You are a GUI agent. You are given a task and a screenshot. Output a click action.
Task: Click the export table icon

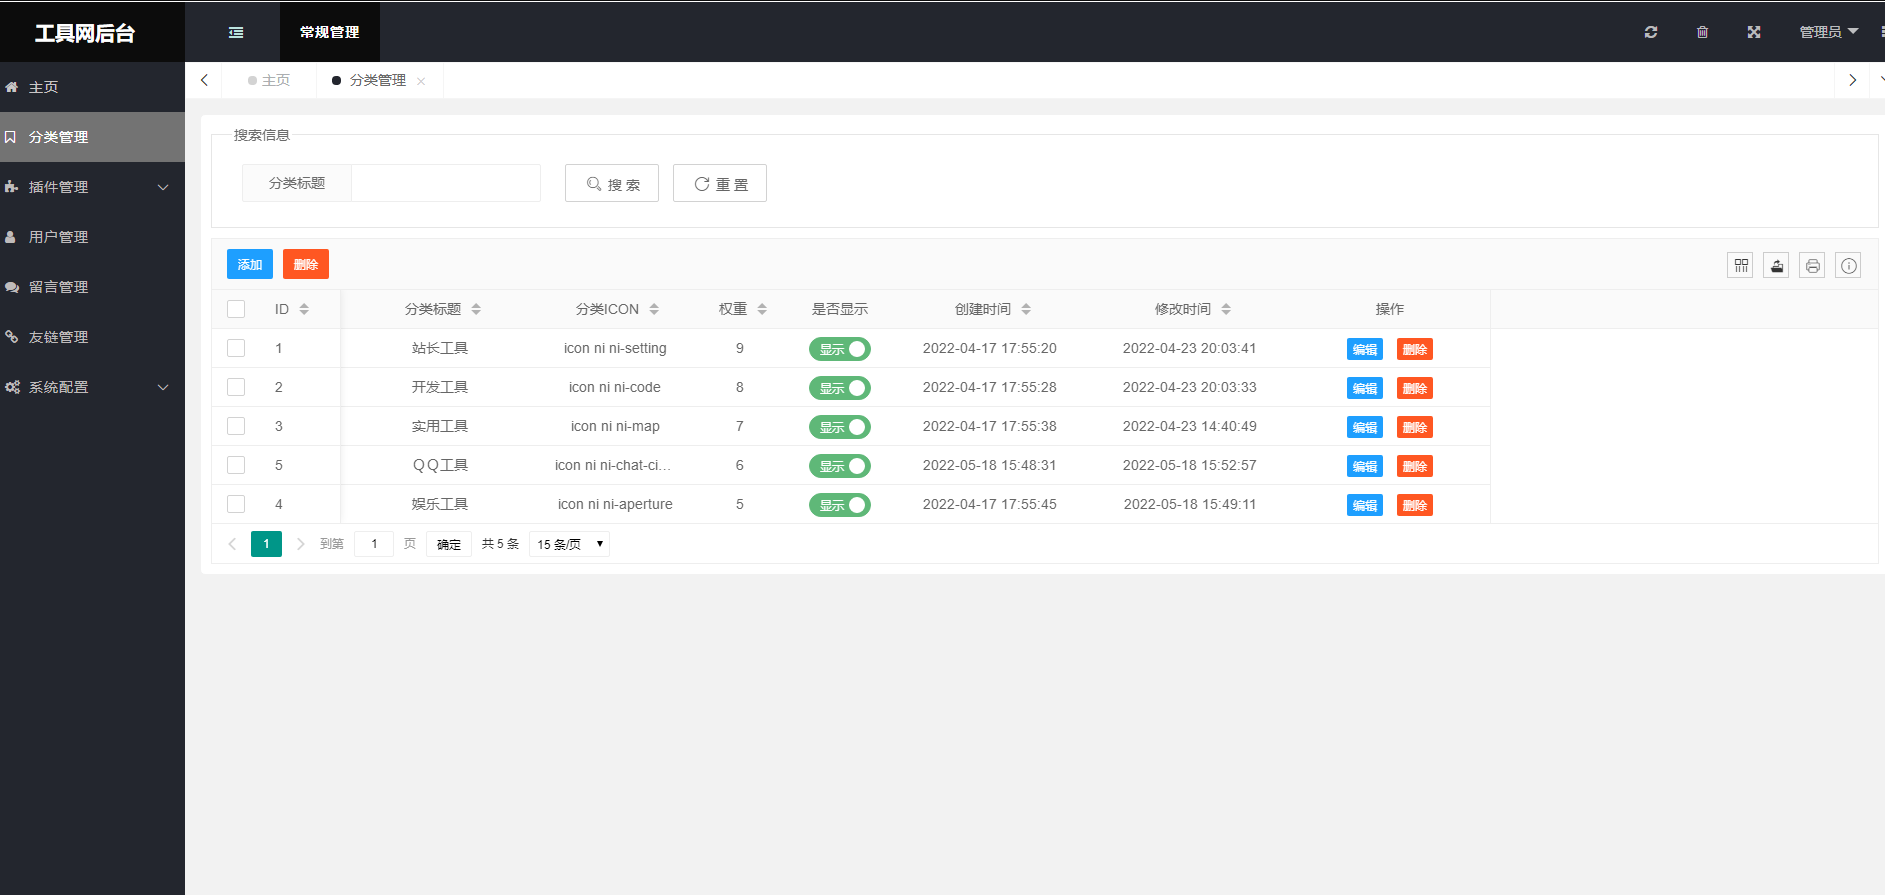pos(1776,265)
